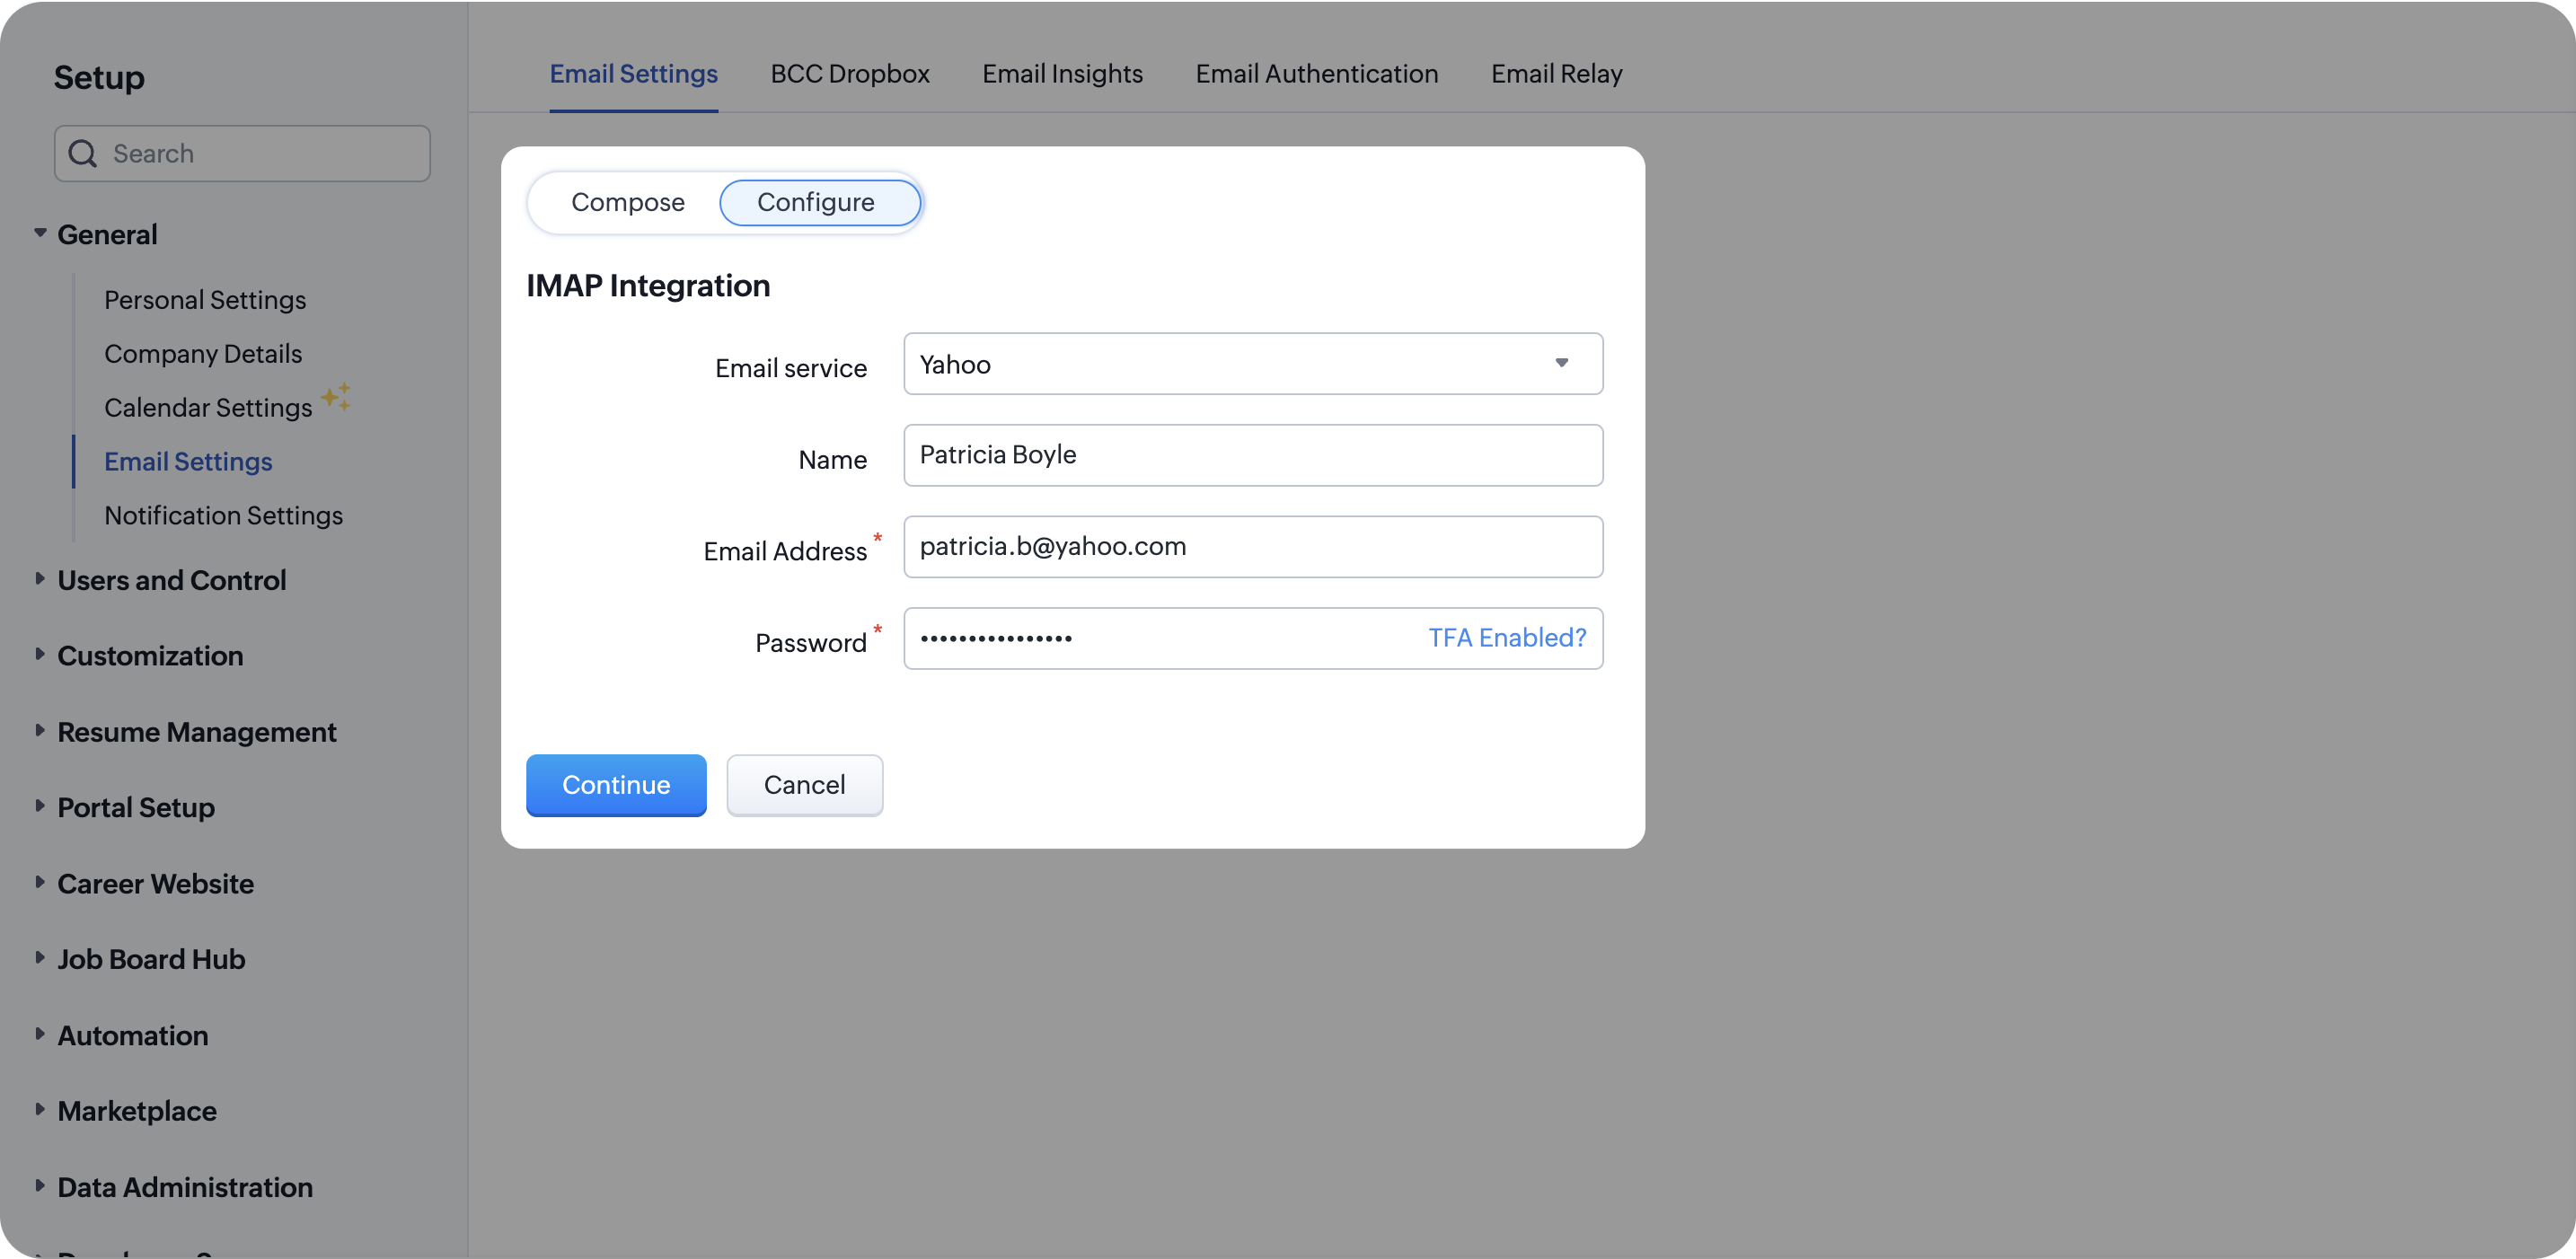Expand Resume Management section
This screenshot has width=2576, height=1259.
[40, 730]
